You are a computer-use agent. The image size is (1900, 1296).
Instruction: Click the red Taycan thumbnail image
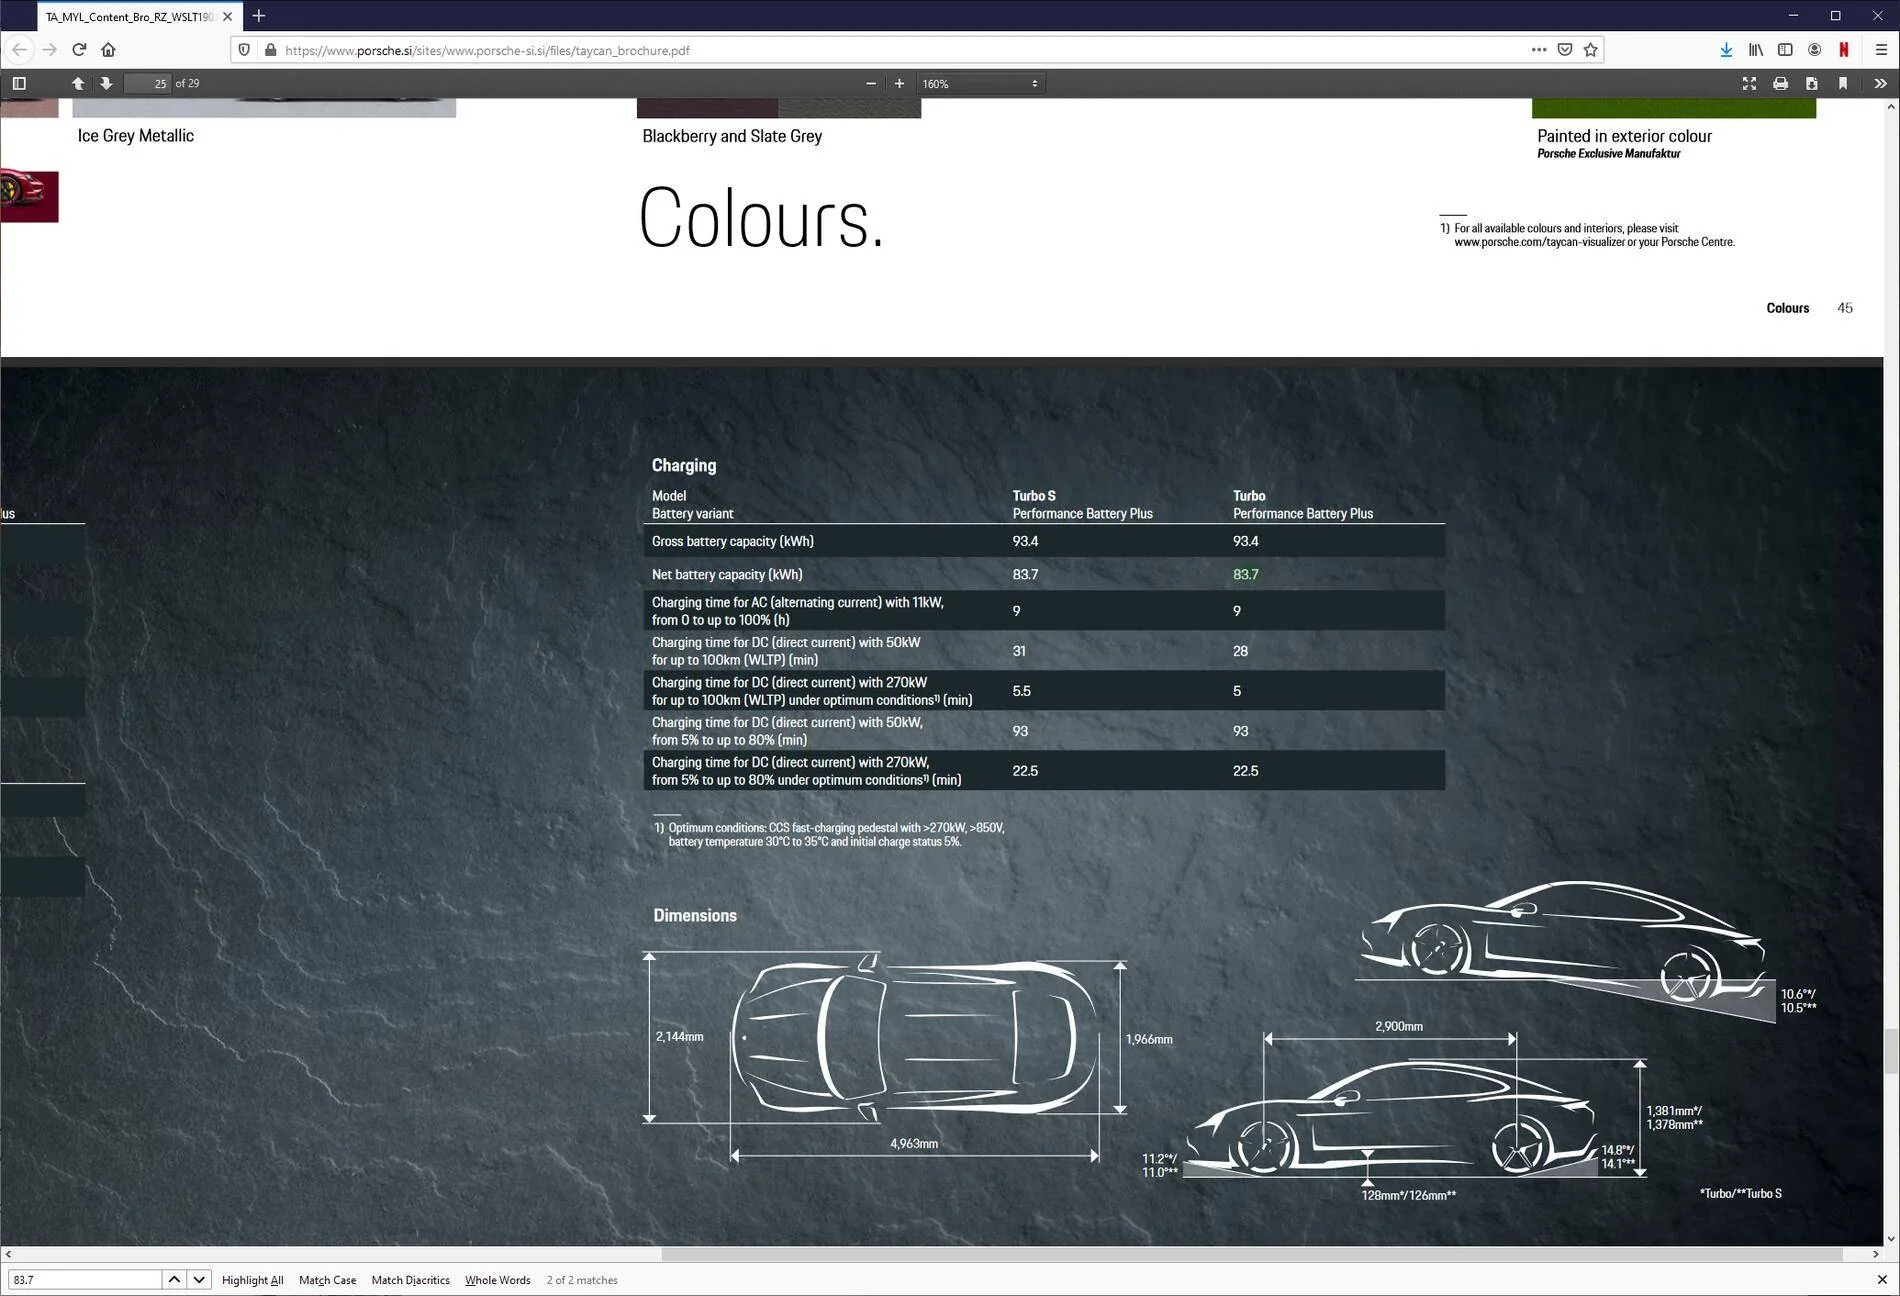(x=29, y=195)
